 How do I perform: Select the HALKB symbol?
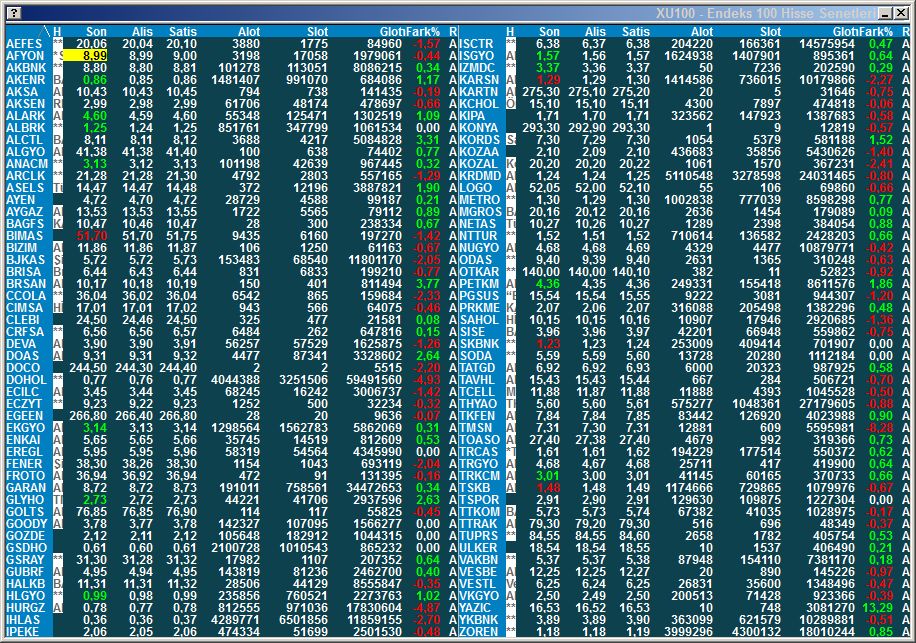pyautogui.click(x=25, y=583)
